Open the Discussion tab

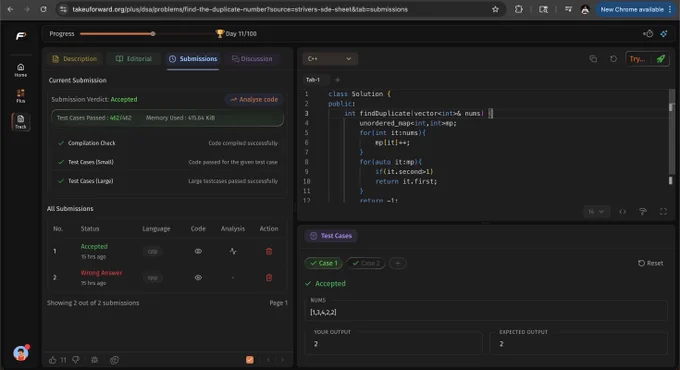tap(252, 59)
